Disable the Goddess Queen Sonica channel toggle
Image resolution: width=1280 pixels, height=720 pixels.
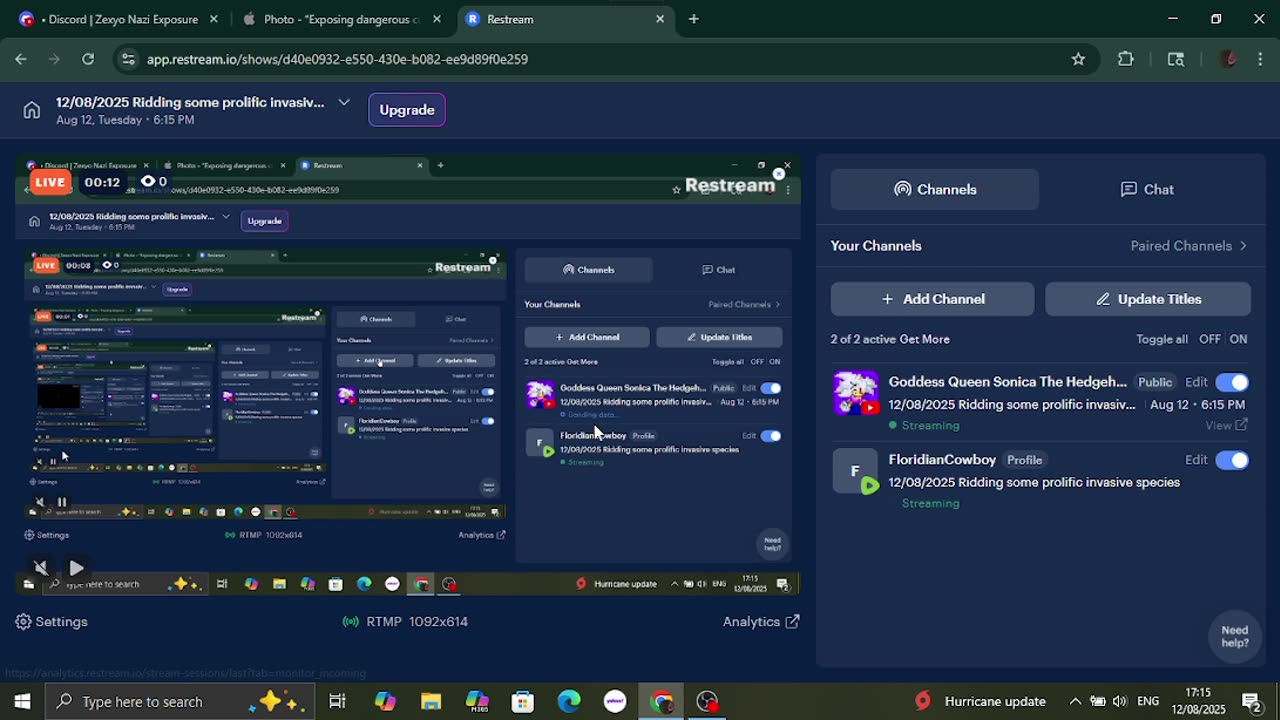coord(1232,382)
